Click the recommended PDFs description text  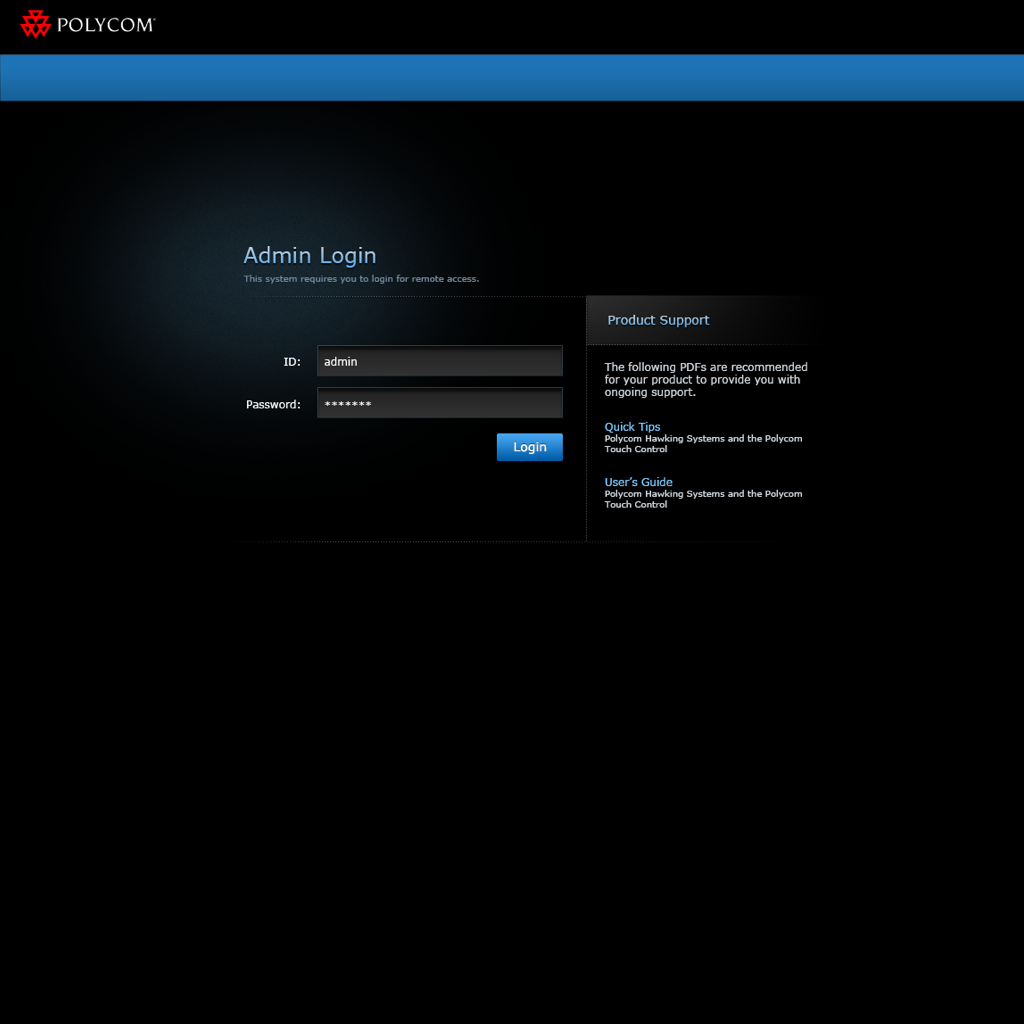pos(705,379)
